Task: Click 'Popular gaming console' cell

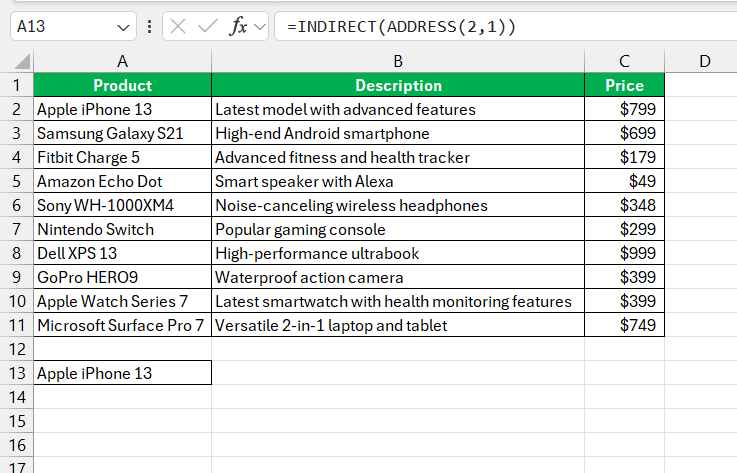Action: (x=398, y=229)
